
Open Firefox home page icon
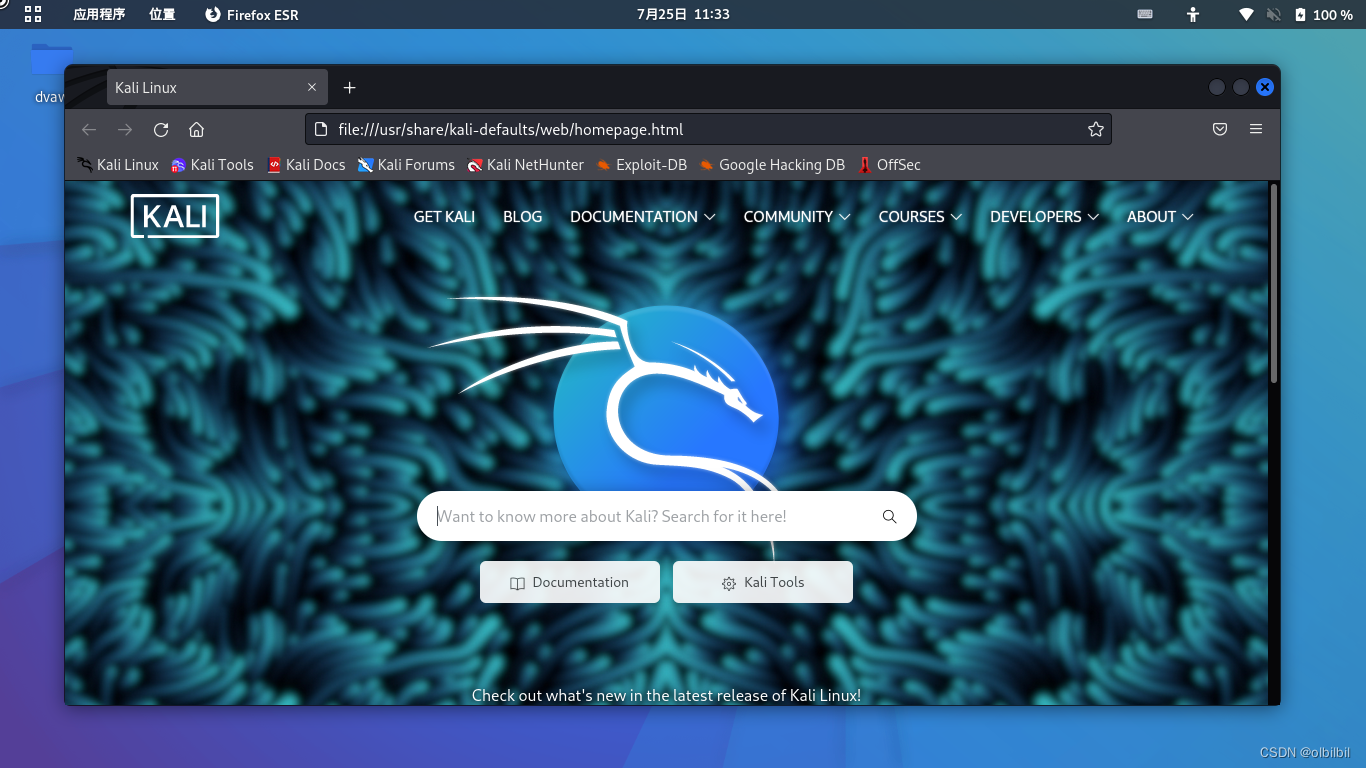pos(197,129)
